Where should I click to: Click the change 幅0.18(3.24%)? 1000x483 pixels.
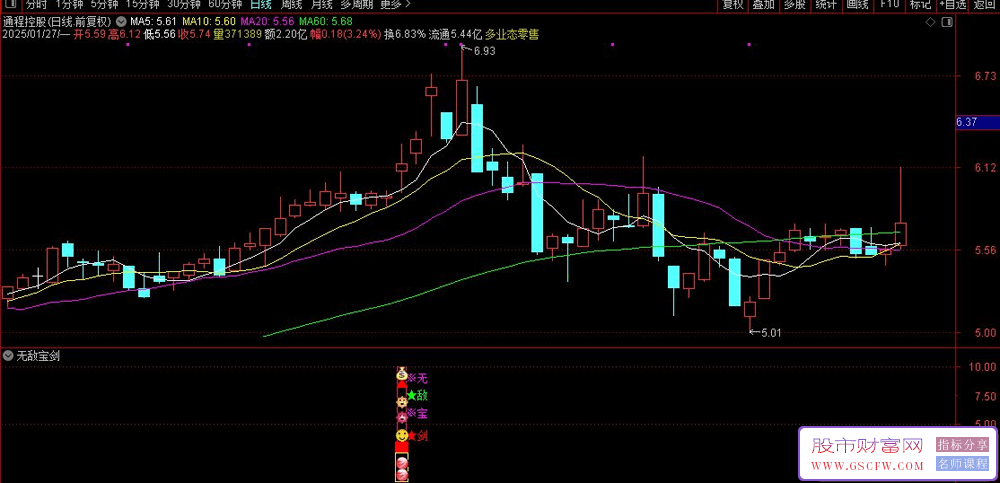346,34
